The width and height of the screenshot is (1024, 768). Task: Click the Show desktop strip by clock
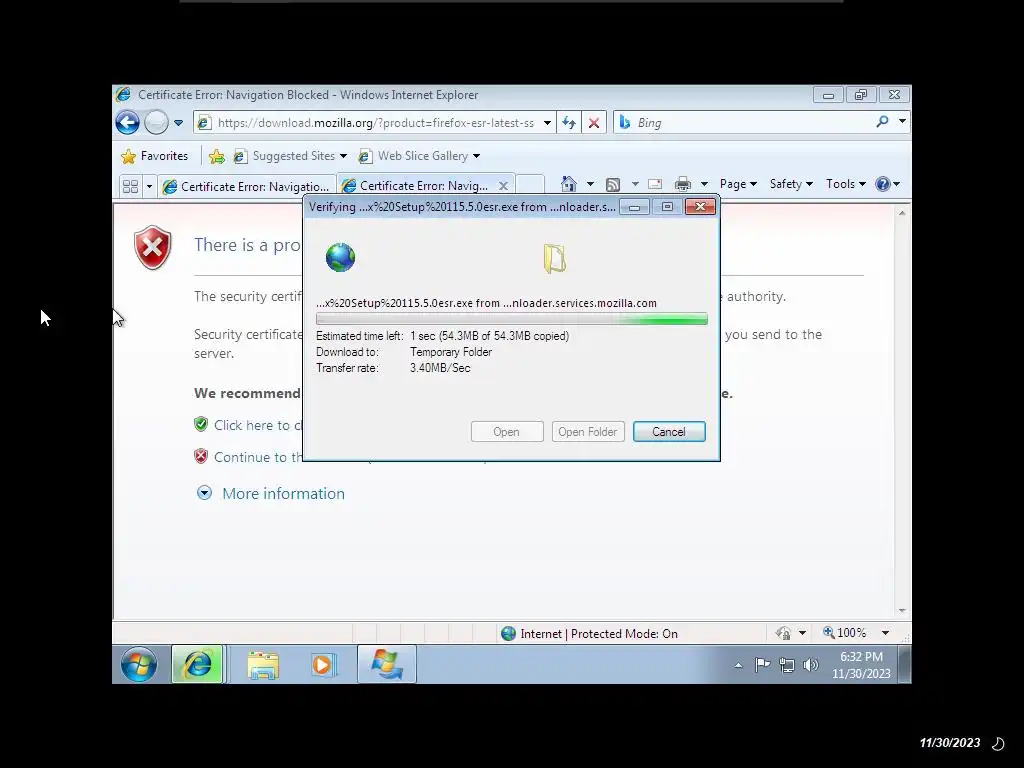click(x=905, y=665)
